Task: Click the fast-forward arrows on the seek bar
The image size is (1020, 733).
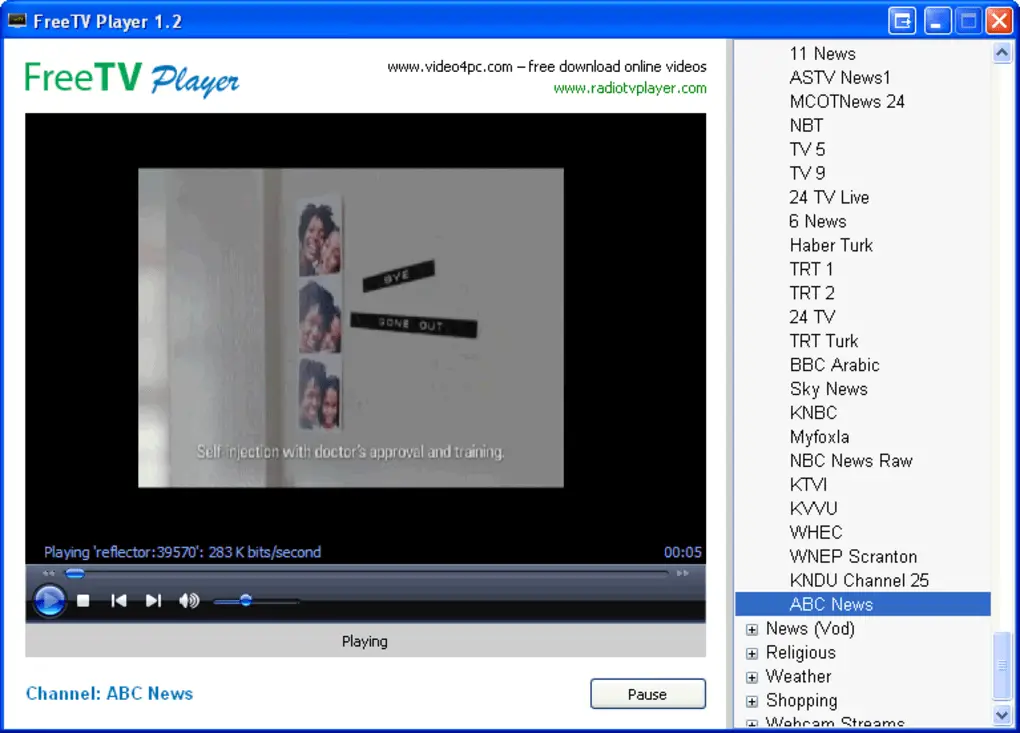Action: (x=683, y=574)
